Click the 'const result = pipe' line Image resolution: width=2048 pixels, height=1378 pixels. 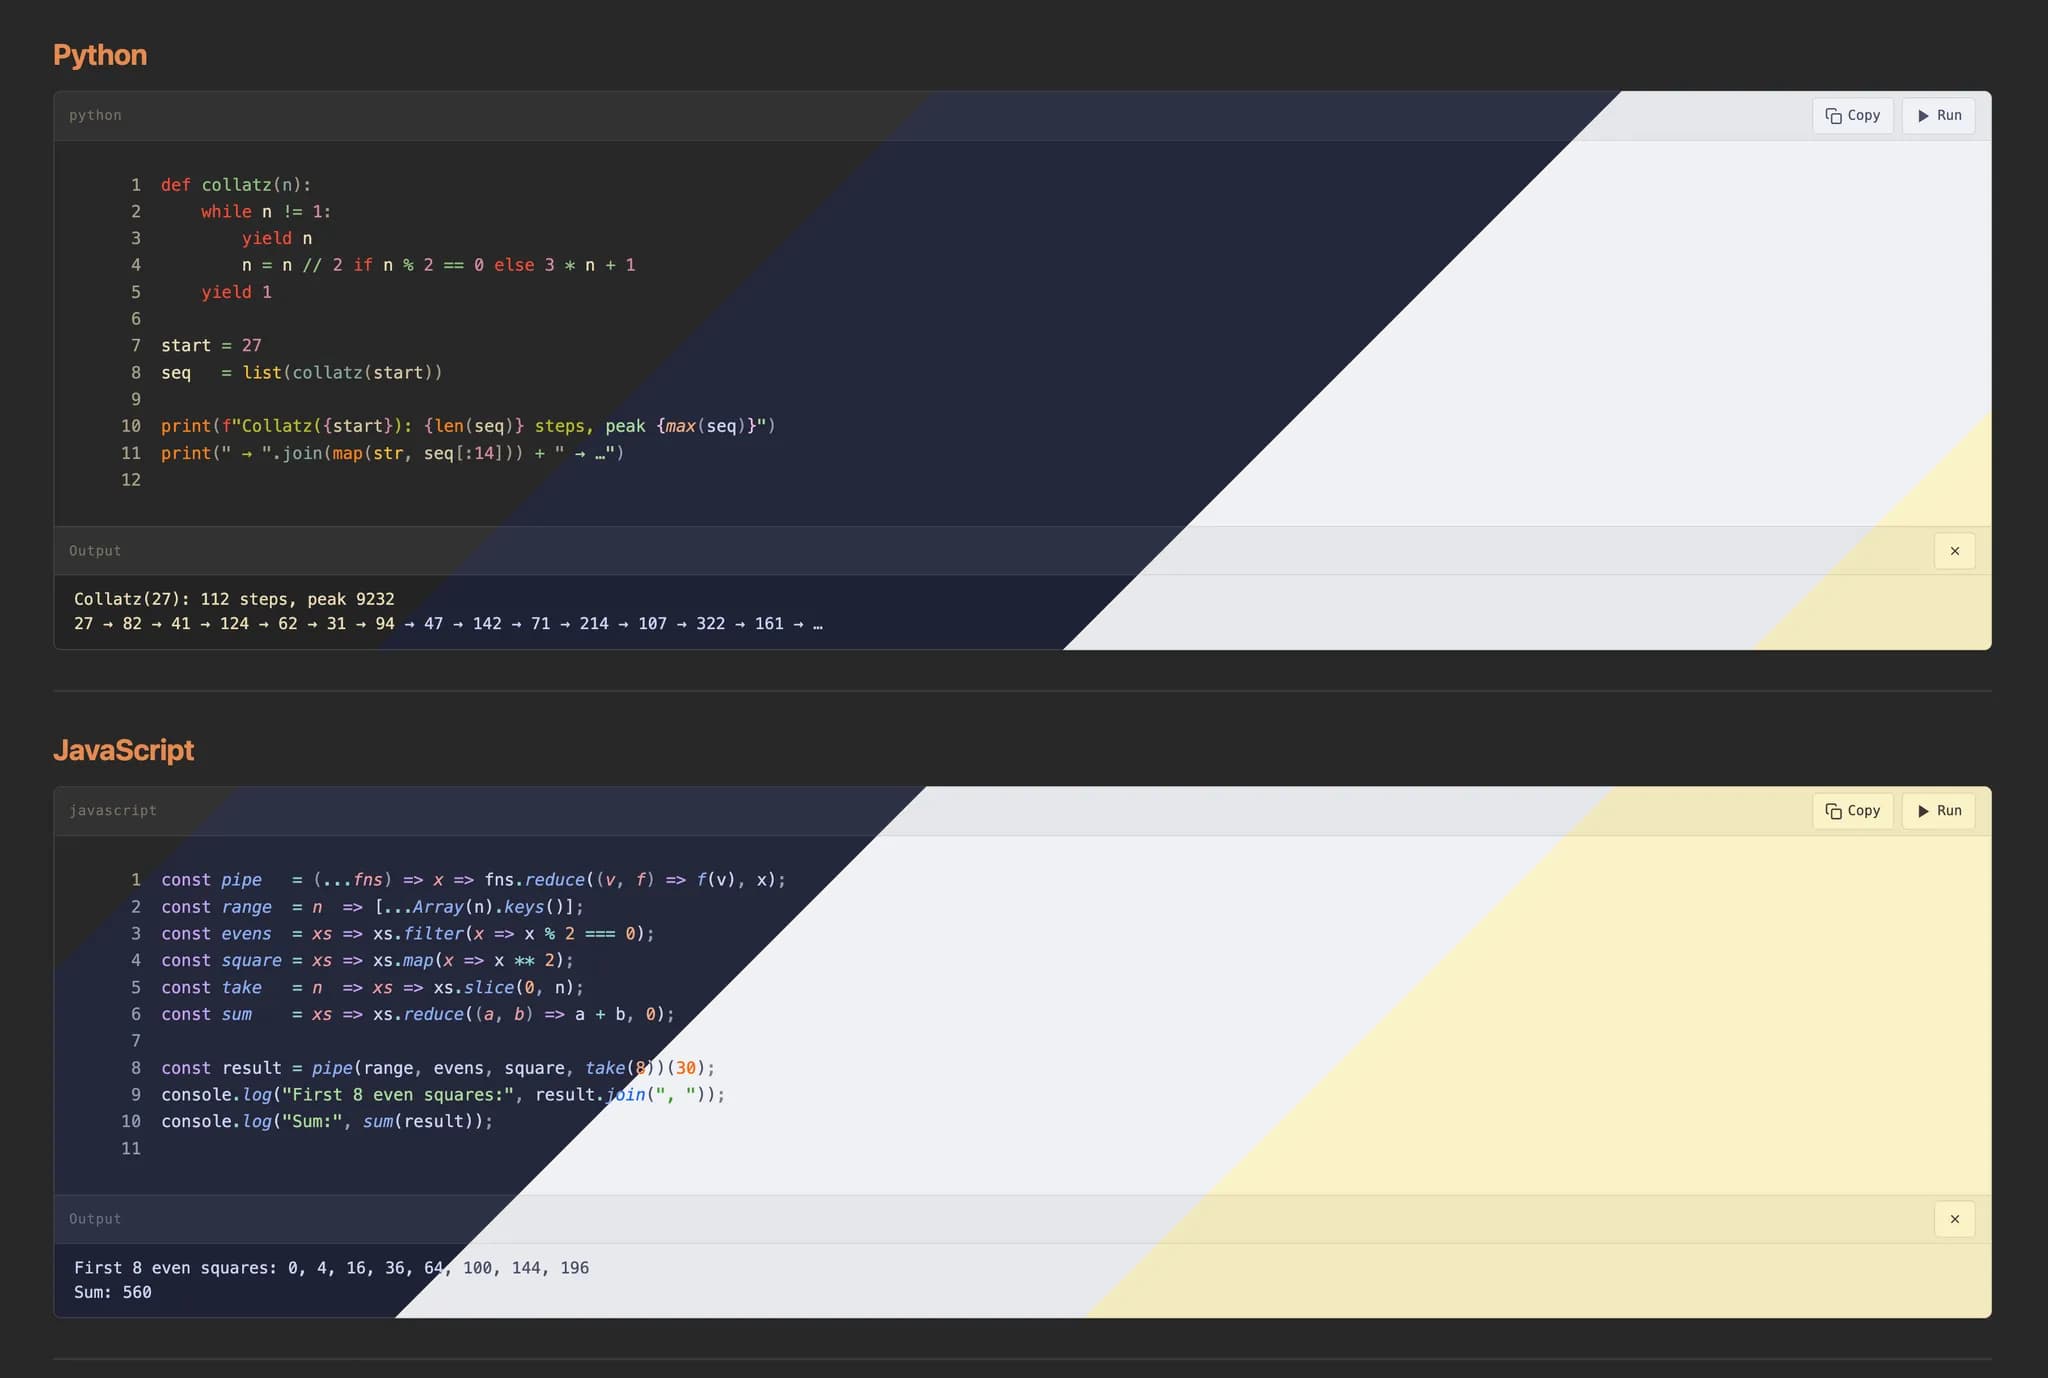[438, 1068]
